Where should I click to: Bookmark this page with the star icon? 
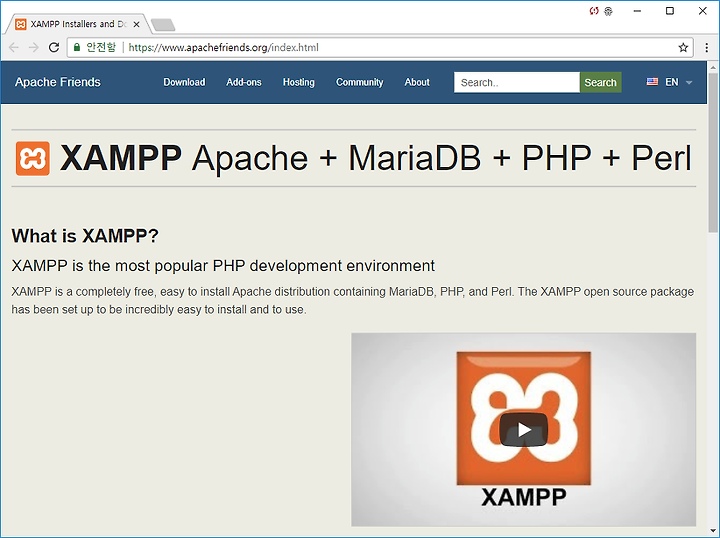point(683,47)
